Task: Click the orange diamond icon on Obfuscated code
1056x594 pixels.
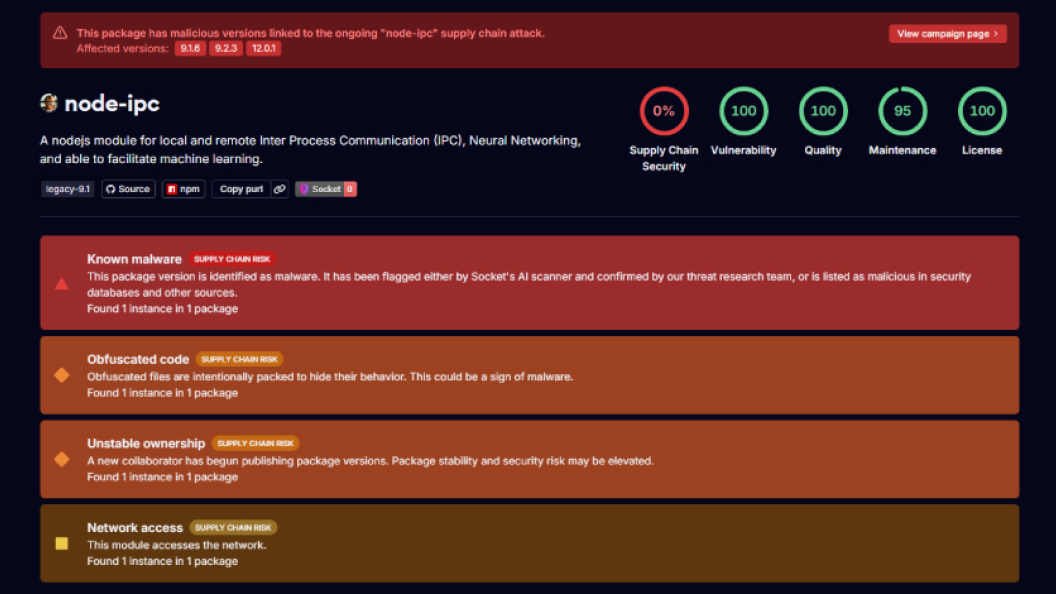Action: point(61,375)
